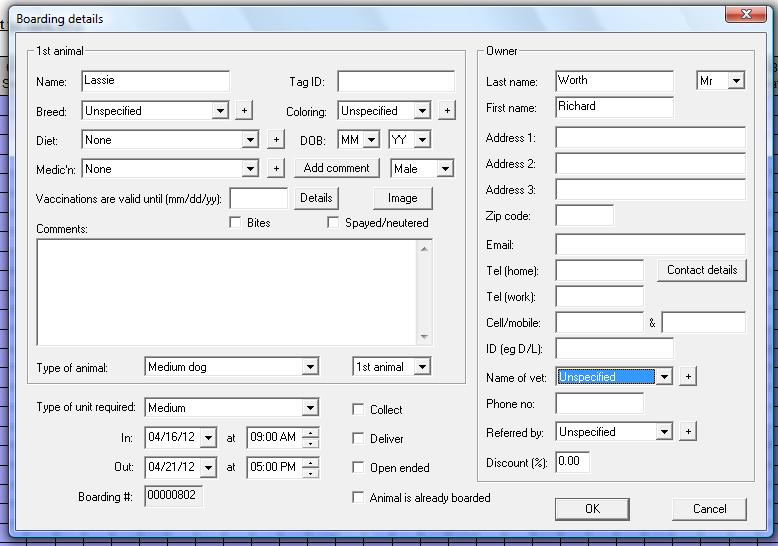Add new coloring with plus button
The width and height of the screenshot is (778, 546).
click(447, 111)
